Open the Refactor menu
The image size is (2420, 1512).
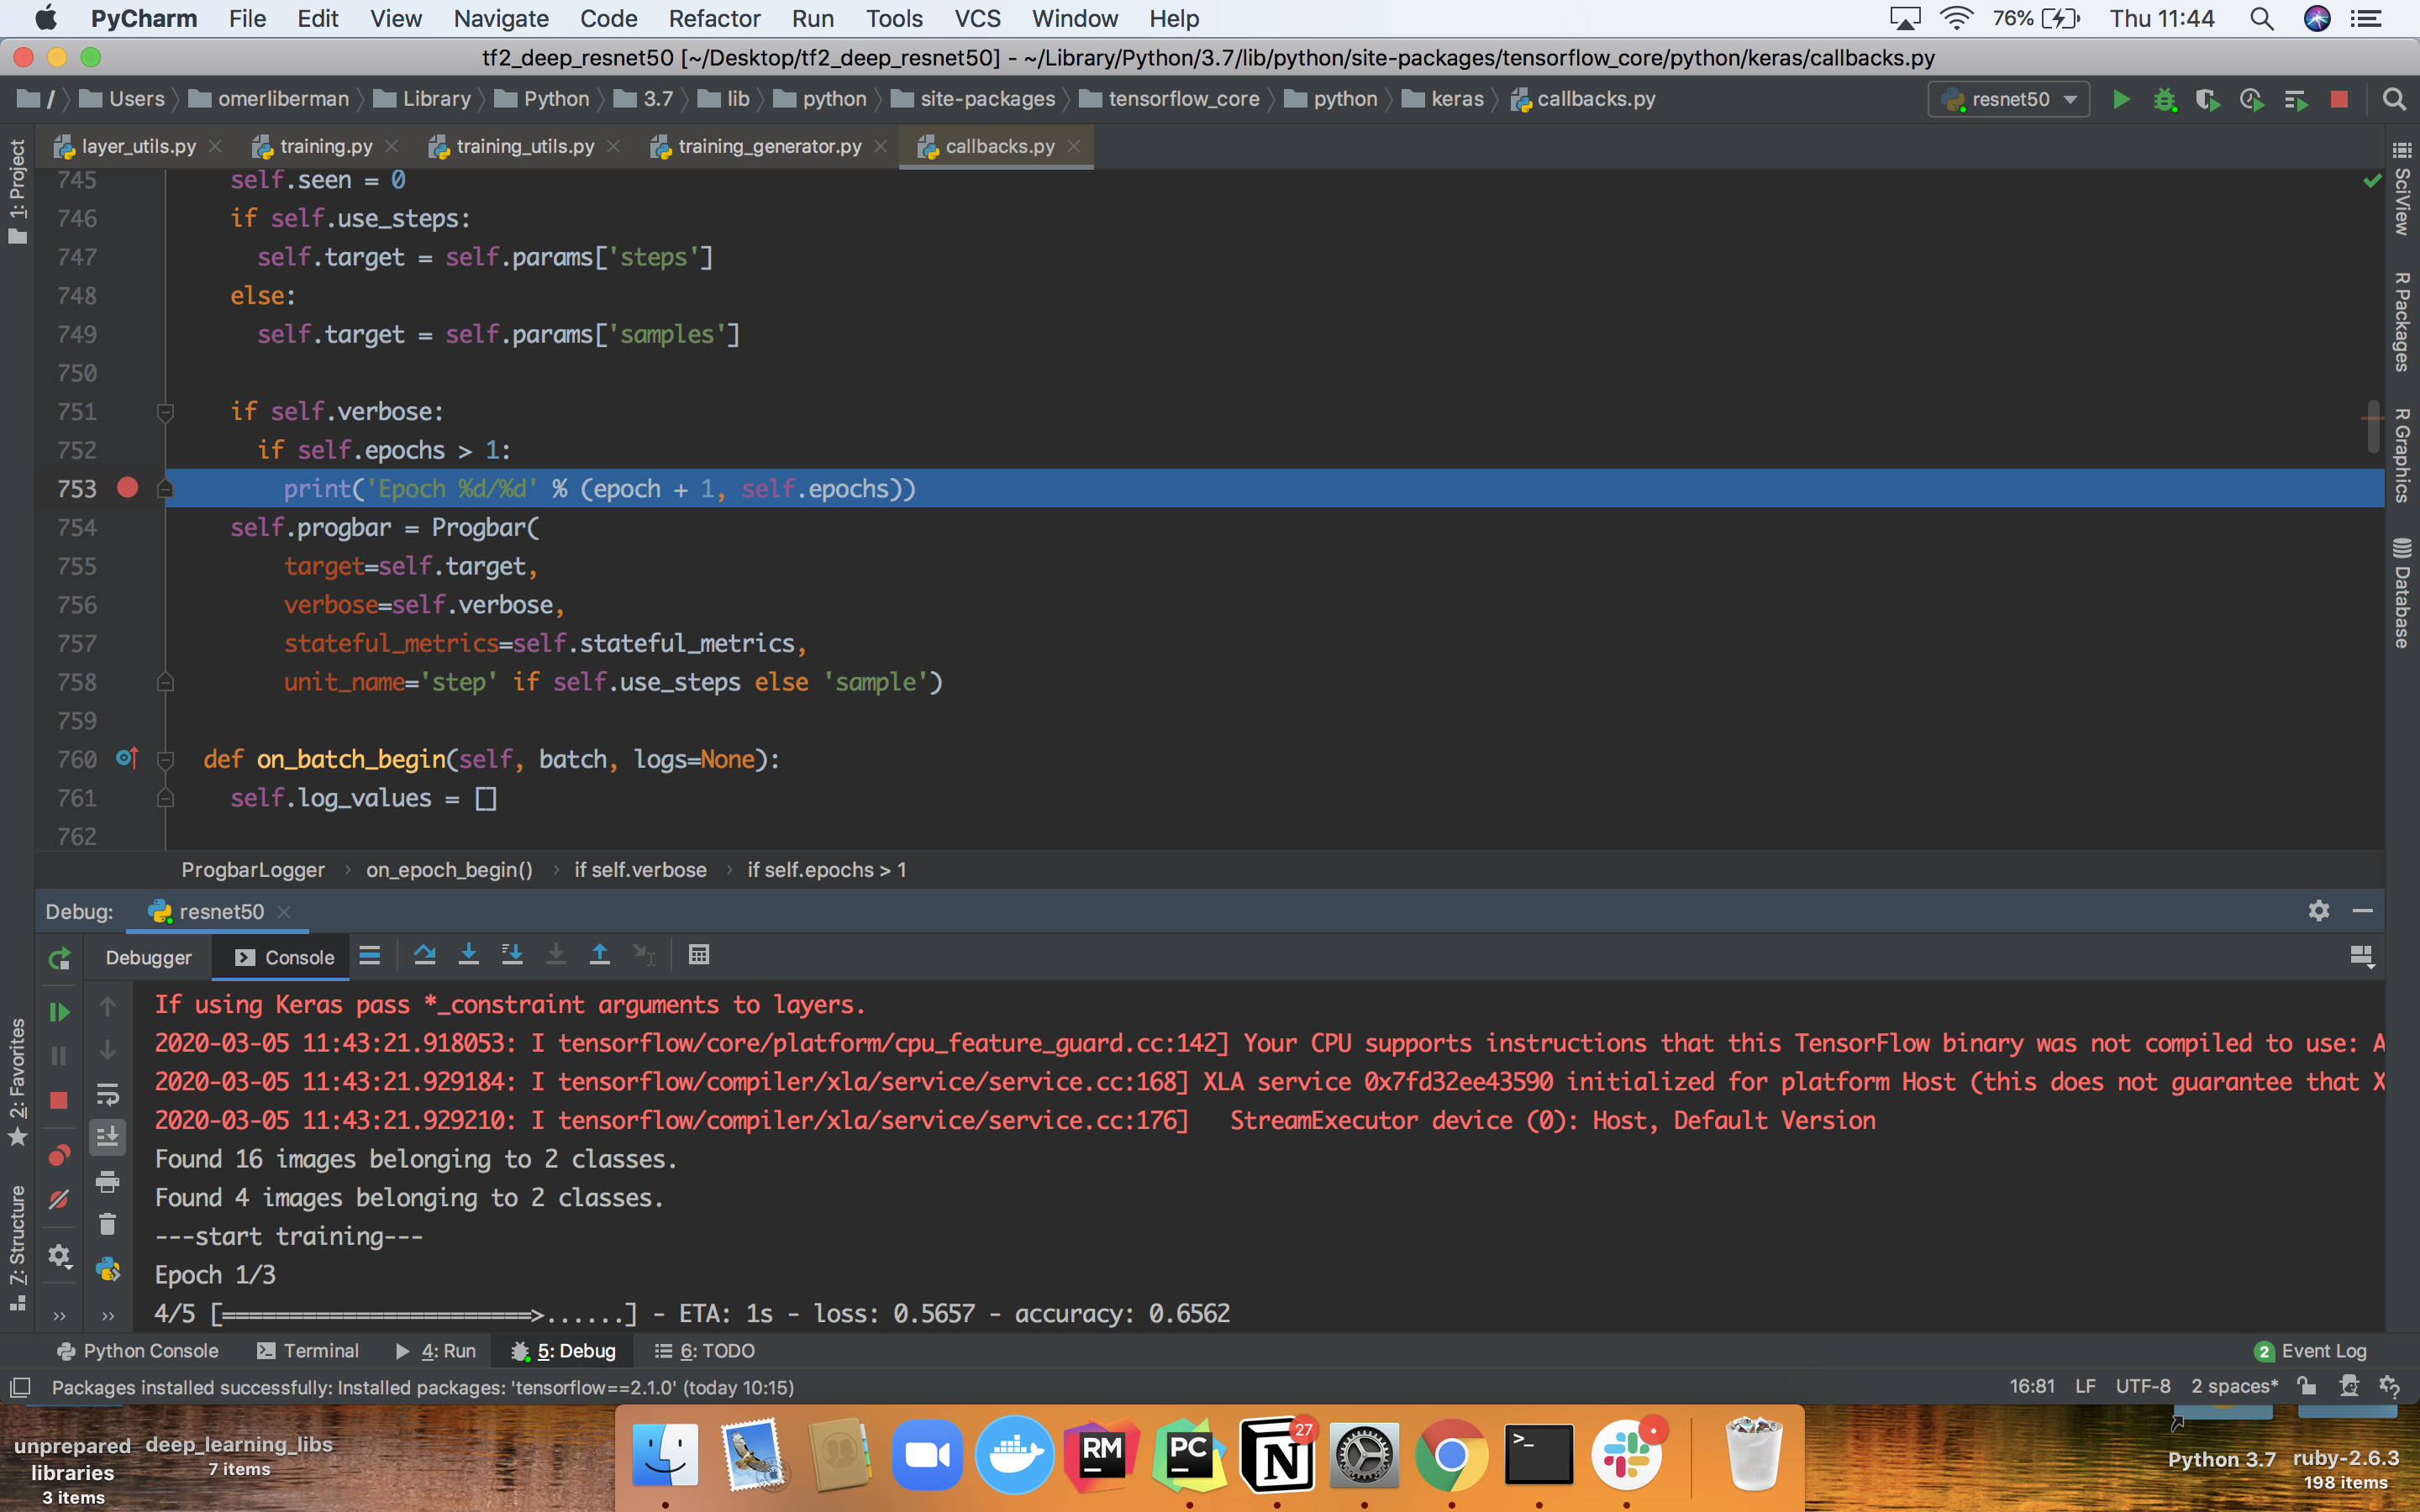pyautogui.click(x=714, y=18)
